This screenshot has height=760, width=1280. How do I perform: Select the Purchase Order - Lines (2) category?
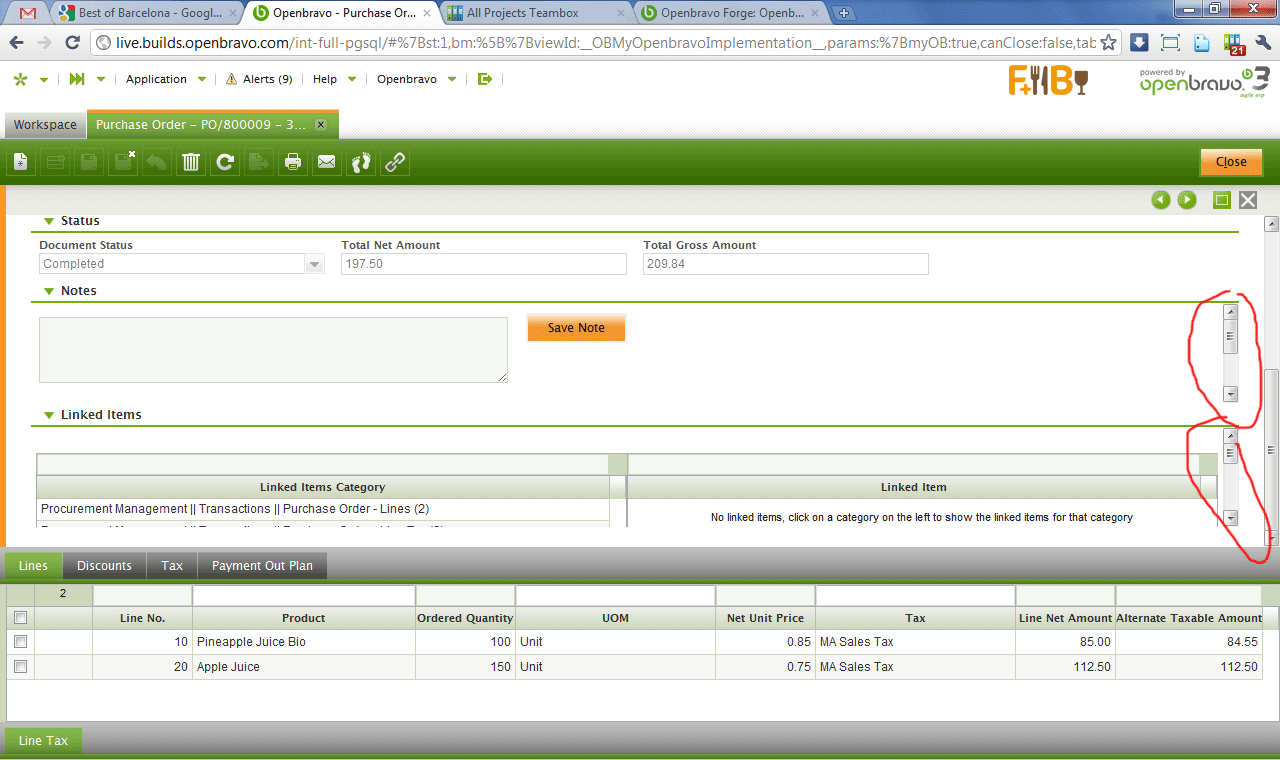tap(323, 509)
